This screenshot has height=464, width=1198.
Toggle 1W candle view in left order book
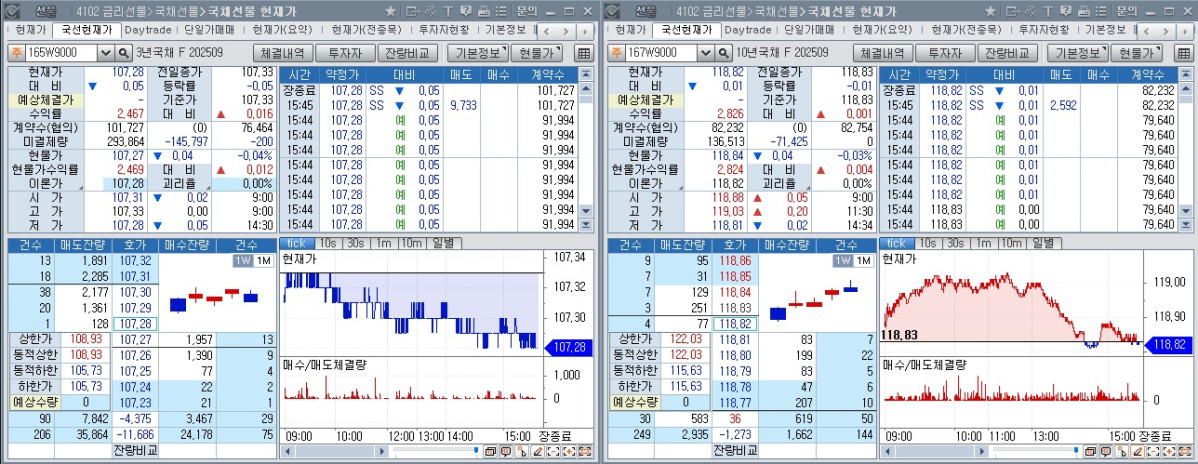(x=242, y=261)
